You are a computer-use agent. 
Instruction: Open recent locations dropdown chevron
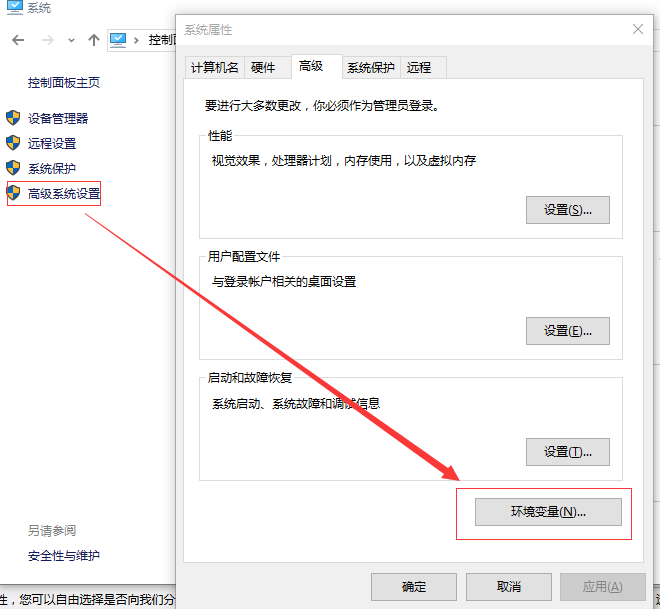click(71, 40)
